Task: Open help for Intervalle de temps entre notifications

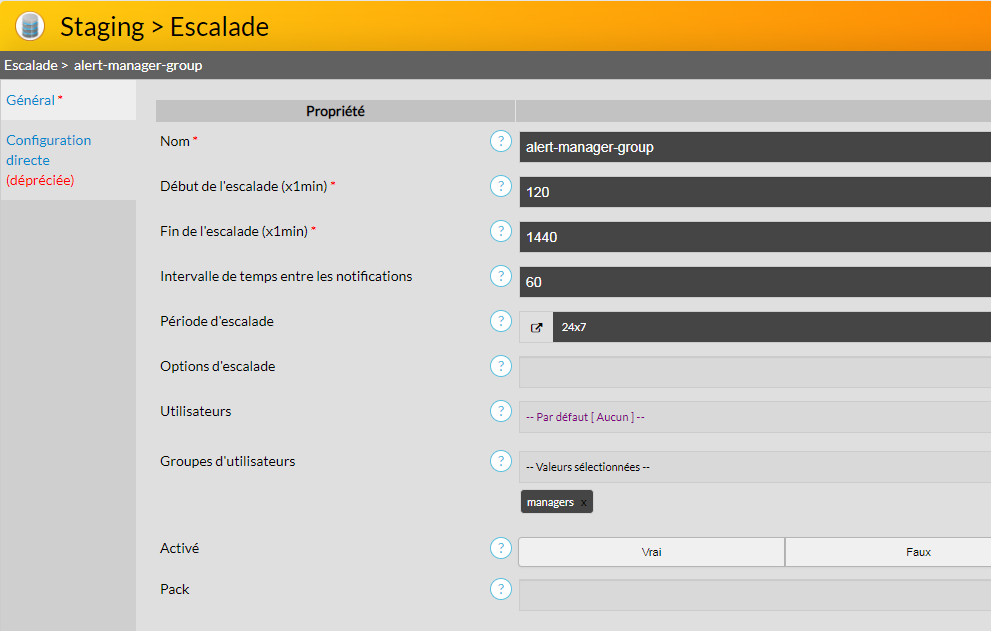Action: click(x=501, y=276)
